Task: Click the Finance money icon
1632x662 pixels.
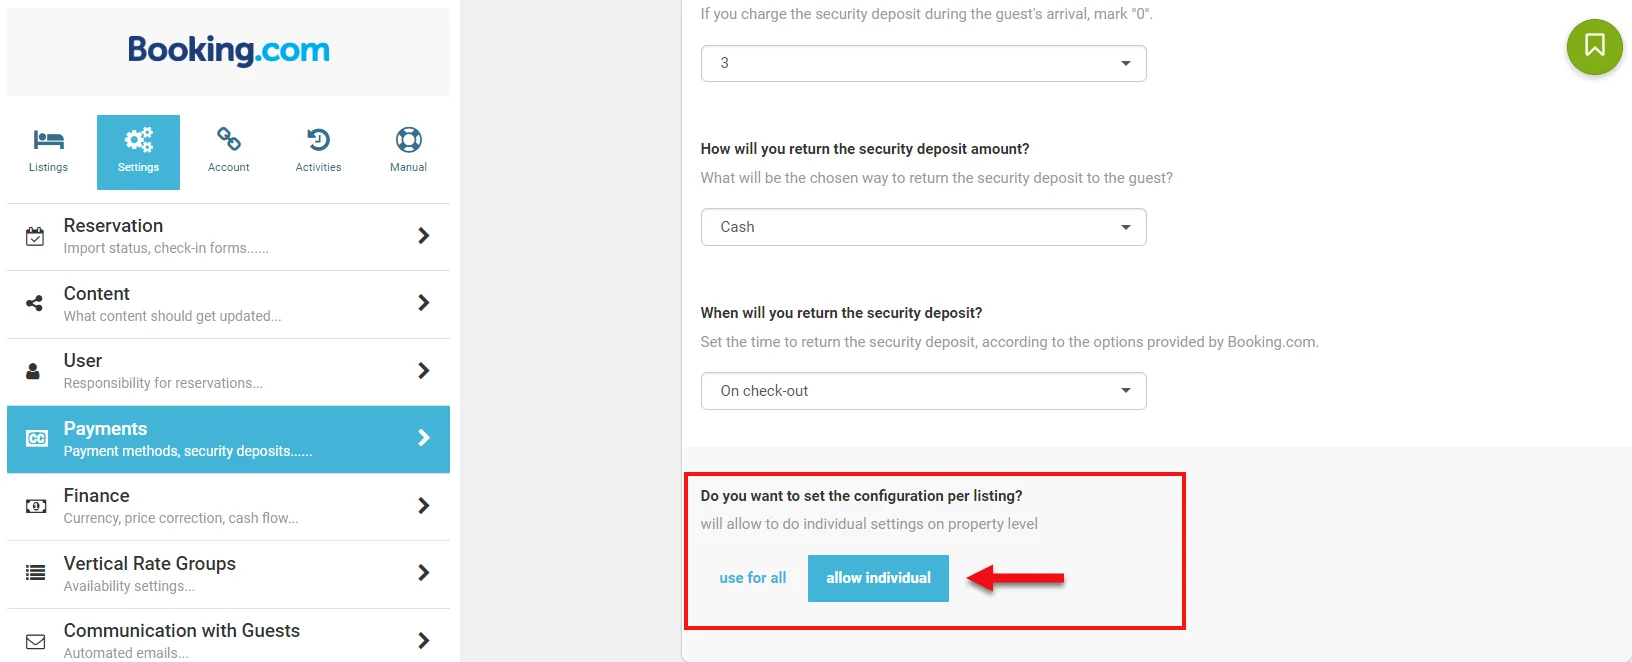Action: pos(35,506)
